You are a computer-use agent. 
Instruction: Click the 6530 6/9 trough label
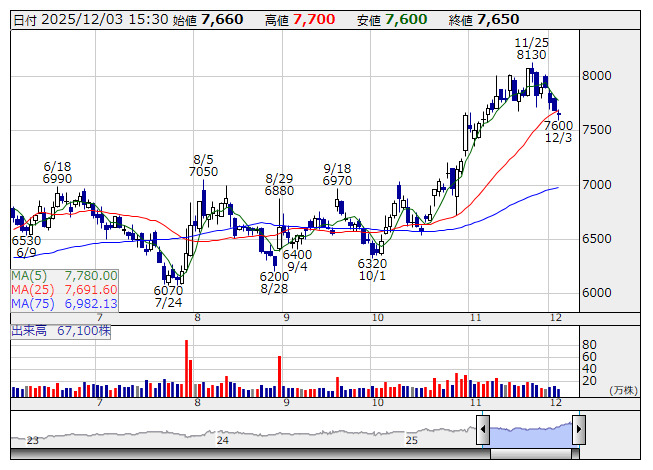[26, 246]
